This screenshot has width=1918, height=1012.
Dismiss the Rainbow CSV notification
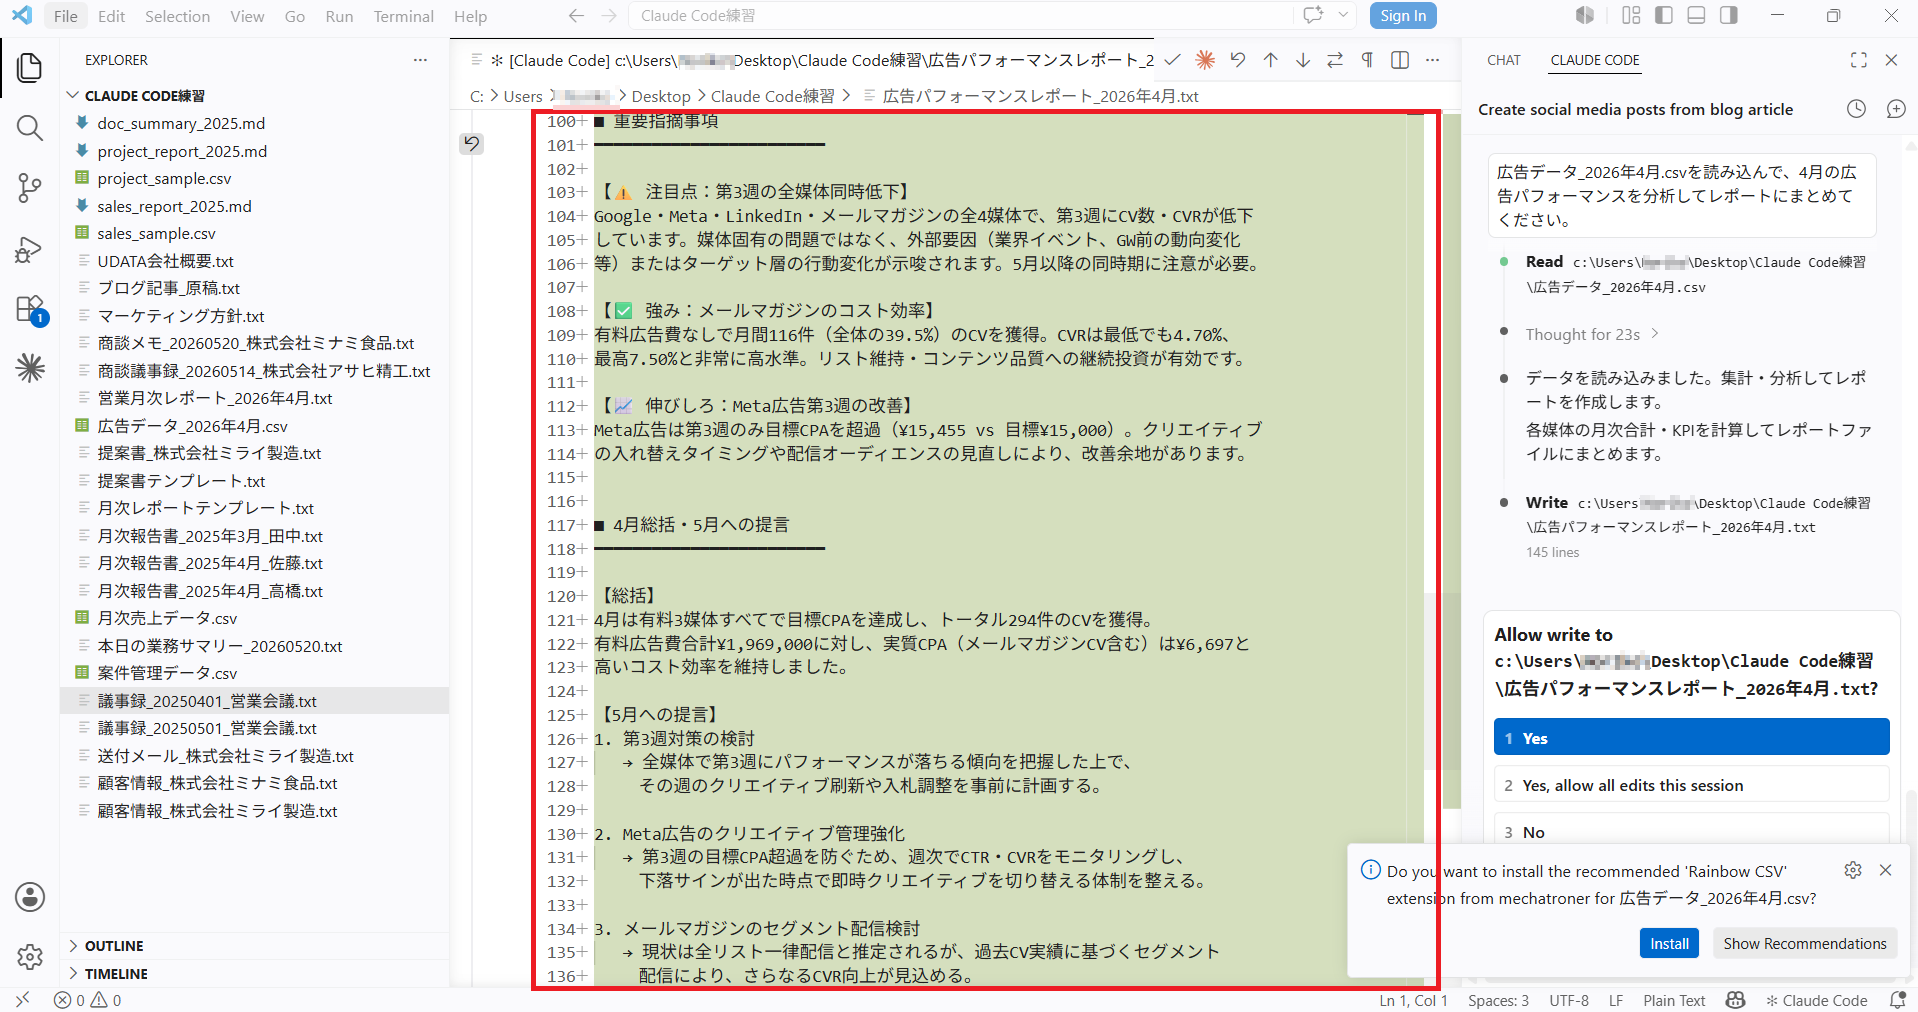(x=1885, y=870)
